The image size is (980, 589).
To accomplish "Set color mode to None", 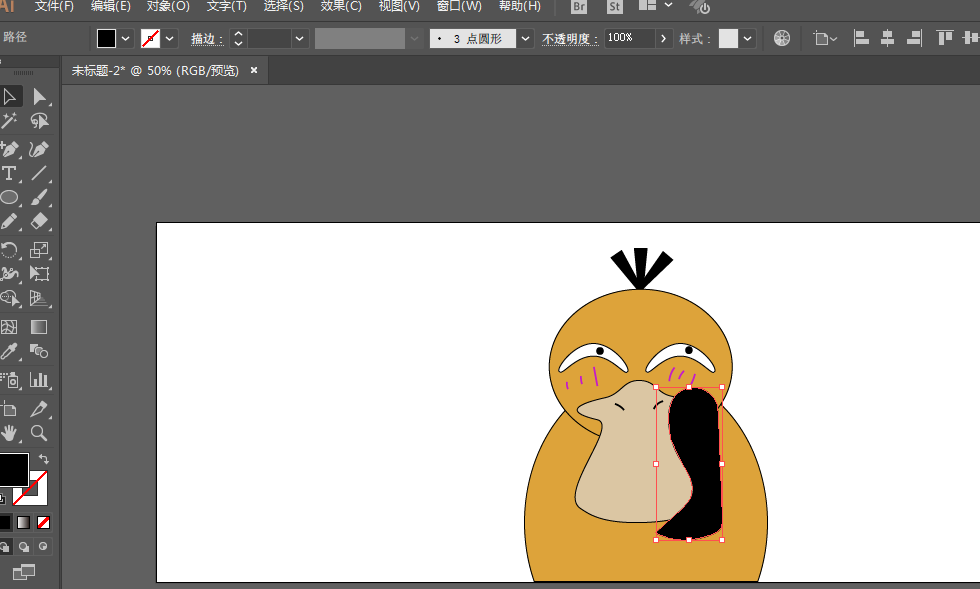I will [x=43, y=522].
